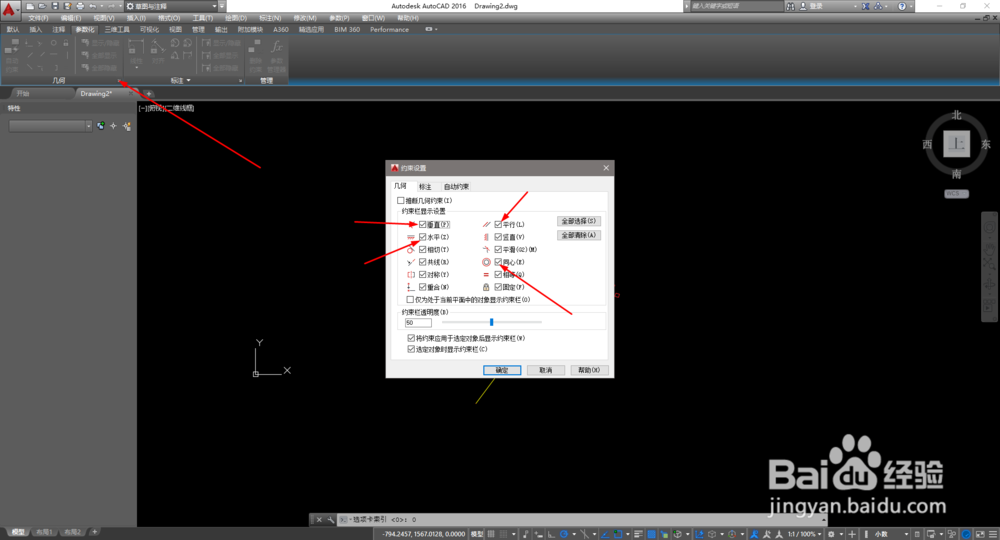Image resolution: width=1000 pixels, height=540 pixels.
Task: Click the wrench customize icon on command line
Action: click(330, 520)
